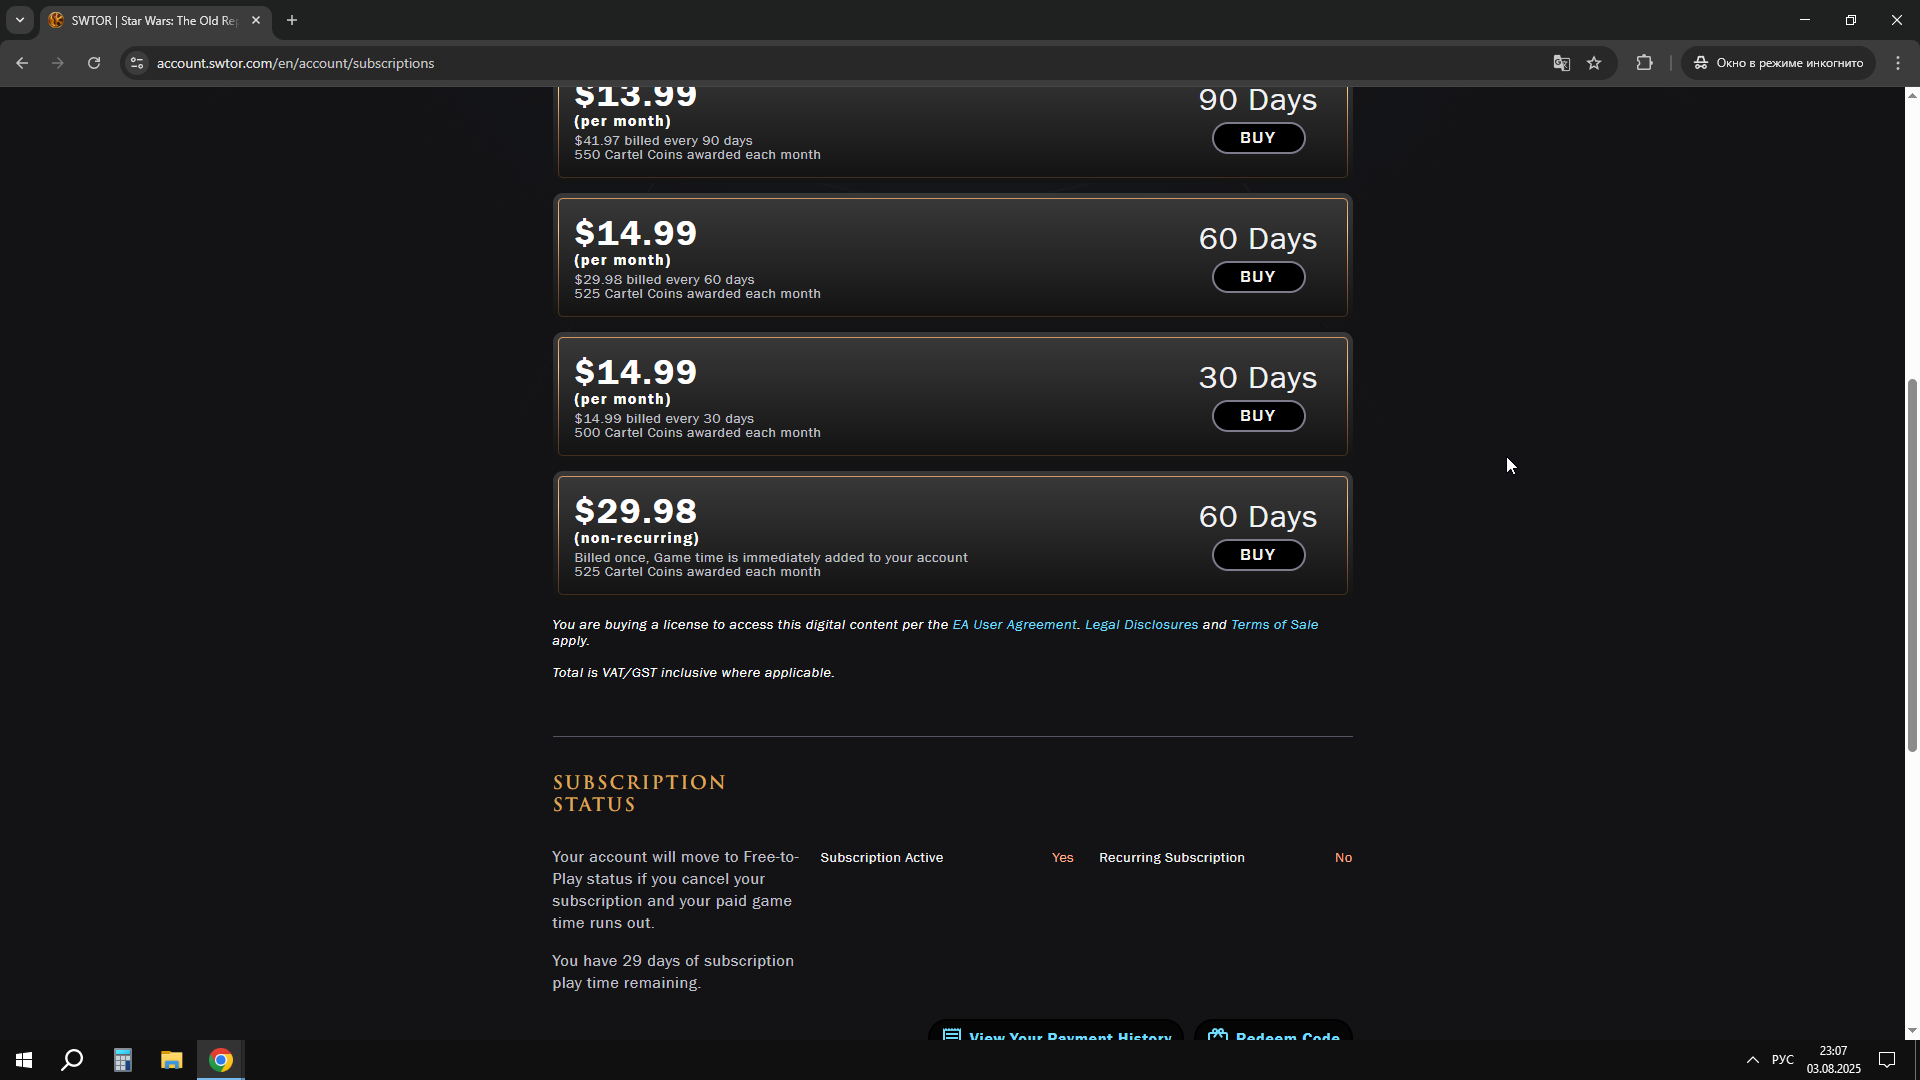Click the browser forward arrow

click(x=58, y=63)
